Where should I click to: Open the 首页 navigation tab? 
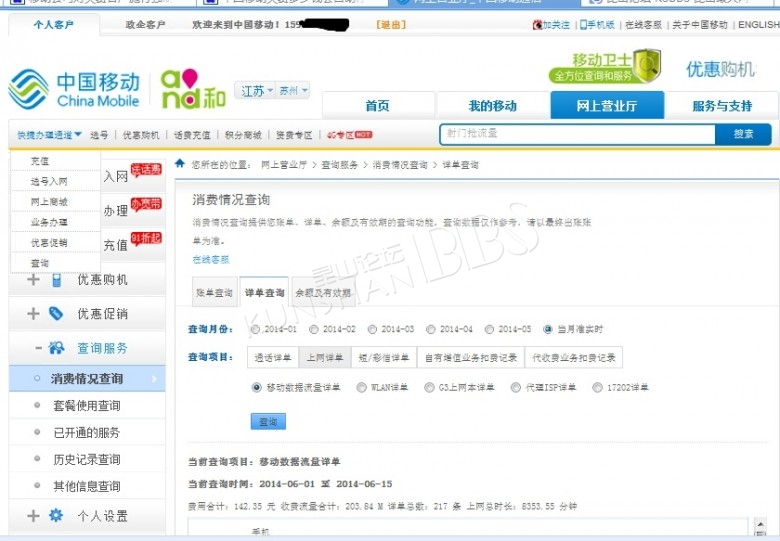[378, 105]
